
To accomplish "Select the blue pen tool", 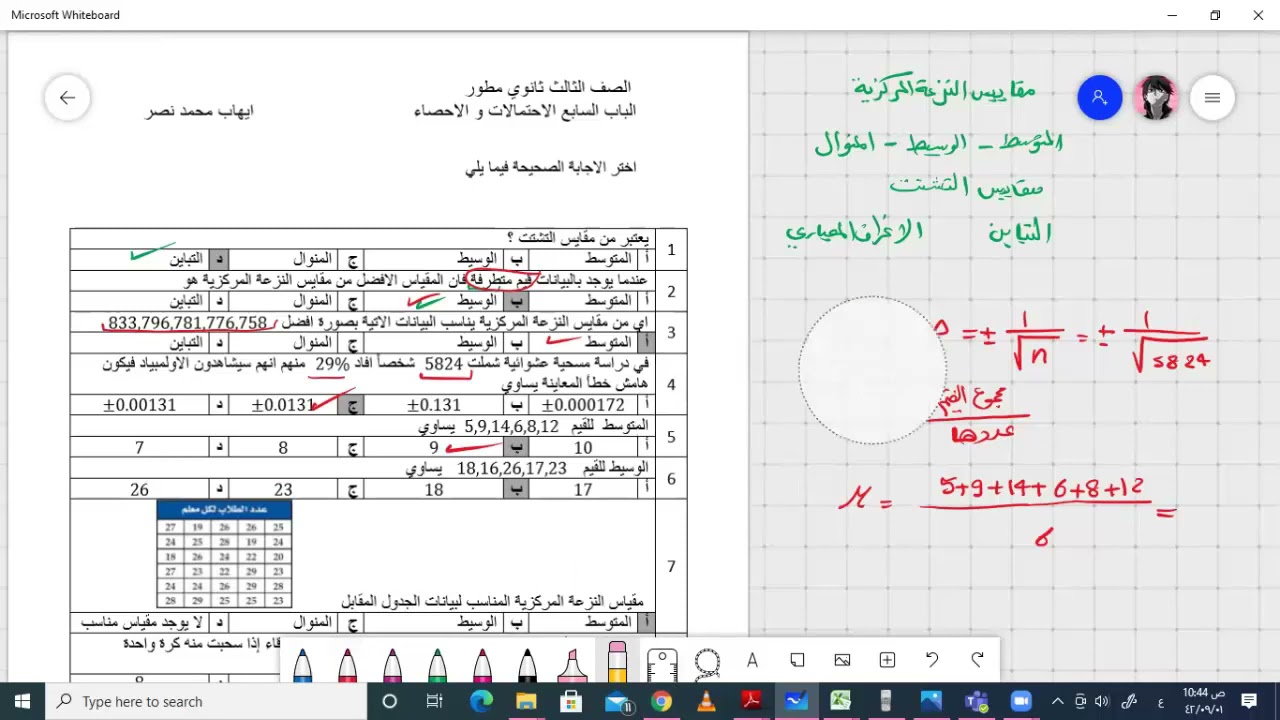I will pyautogui.click(x=302, y=664).
